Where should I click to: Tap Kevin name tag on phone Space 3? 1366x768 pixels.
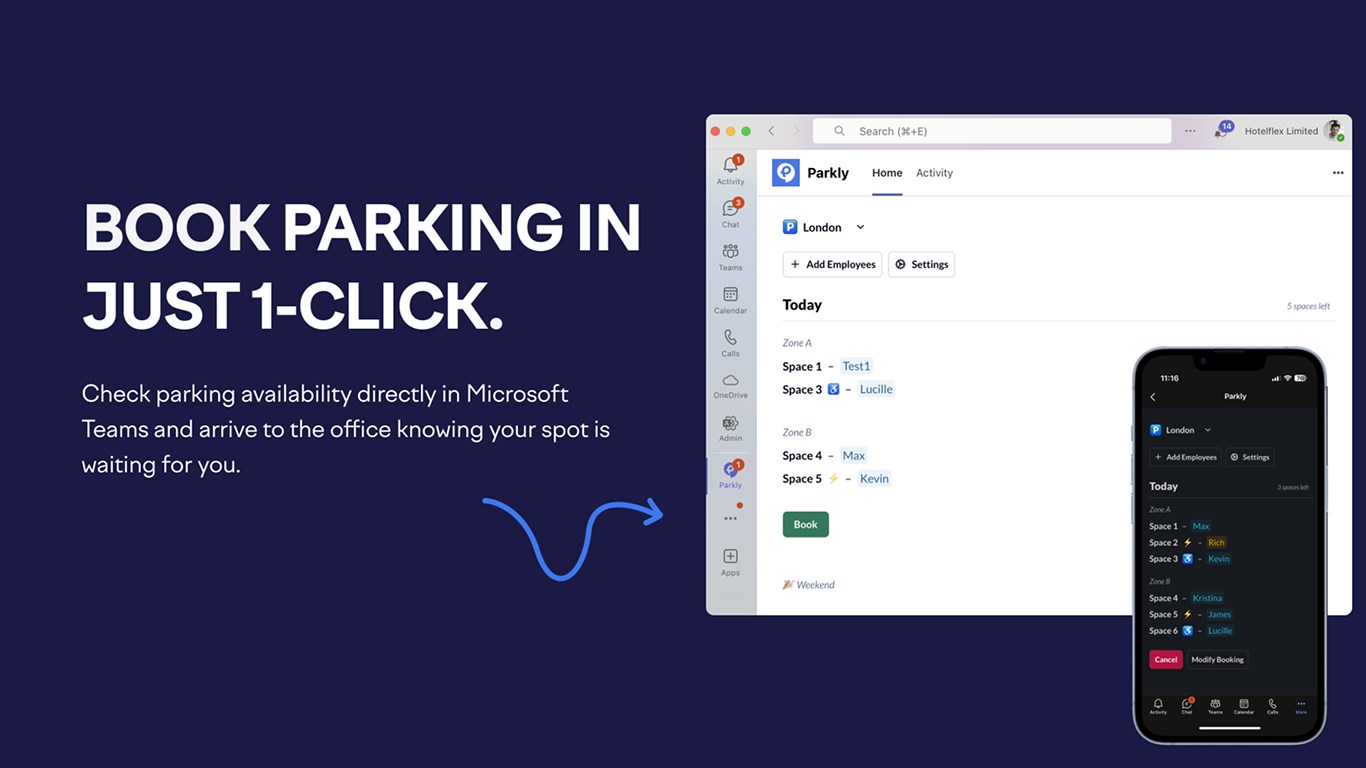tap(1219, 559)
